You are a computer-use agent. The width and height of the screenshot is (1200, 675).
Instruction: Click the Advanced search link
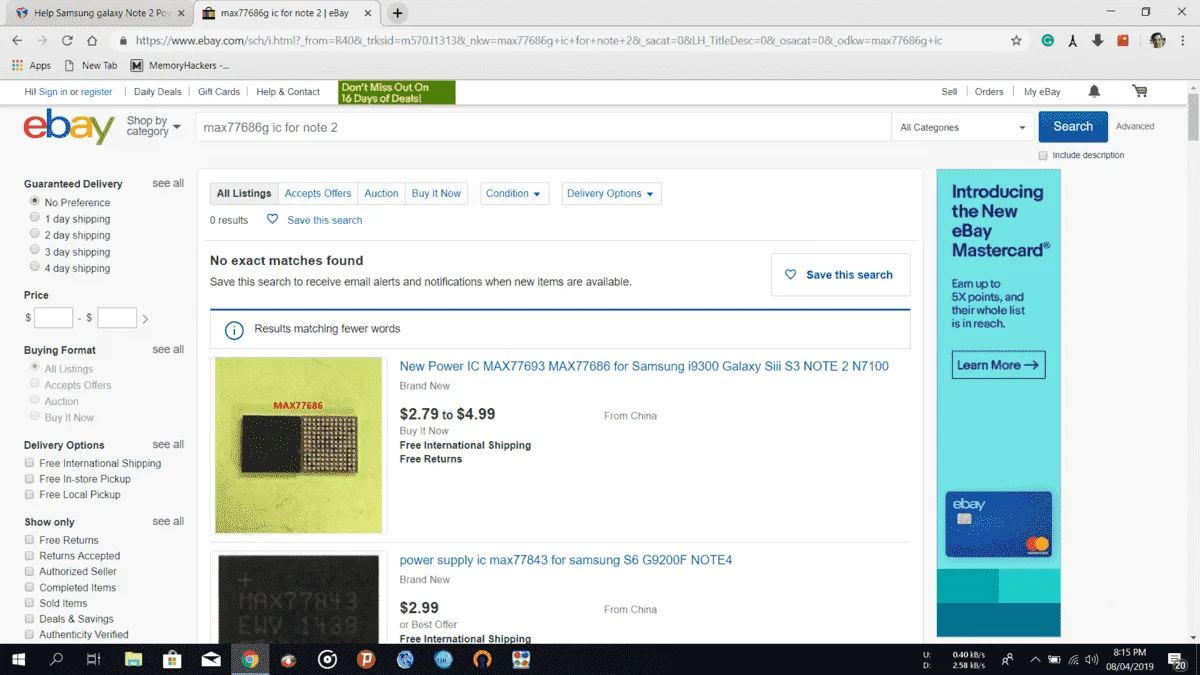[1135, 127]
